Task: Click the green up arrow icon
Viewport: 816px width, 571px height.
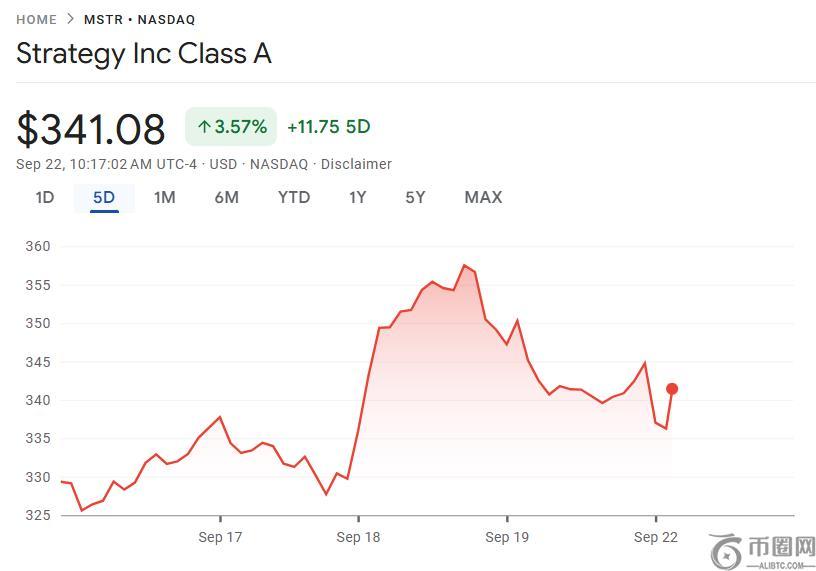Action: pos(204,127)
